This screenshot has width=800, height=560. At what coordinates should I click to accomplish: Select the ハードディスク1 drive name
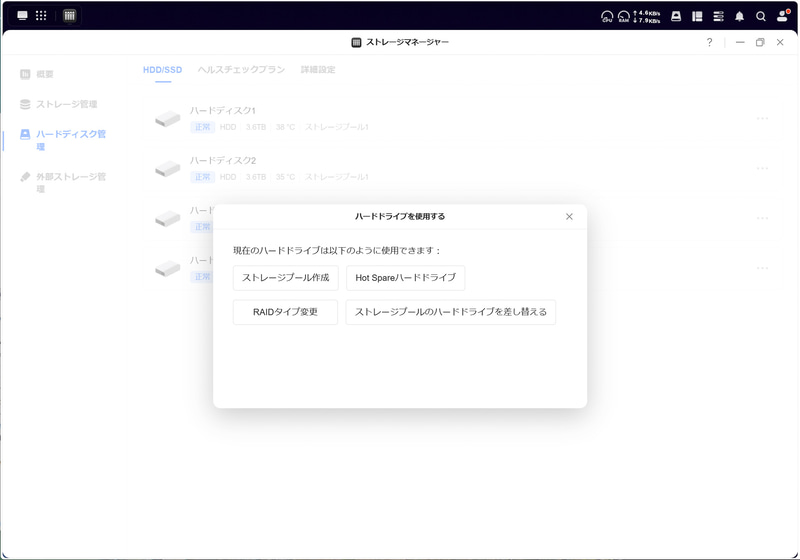[222, 110]
